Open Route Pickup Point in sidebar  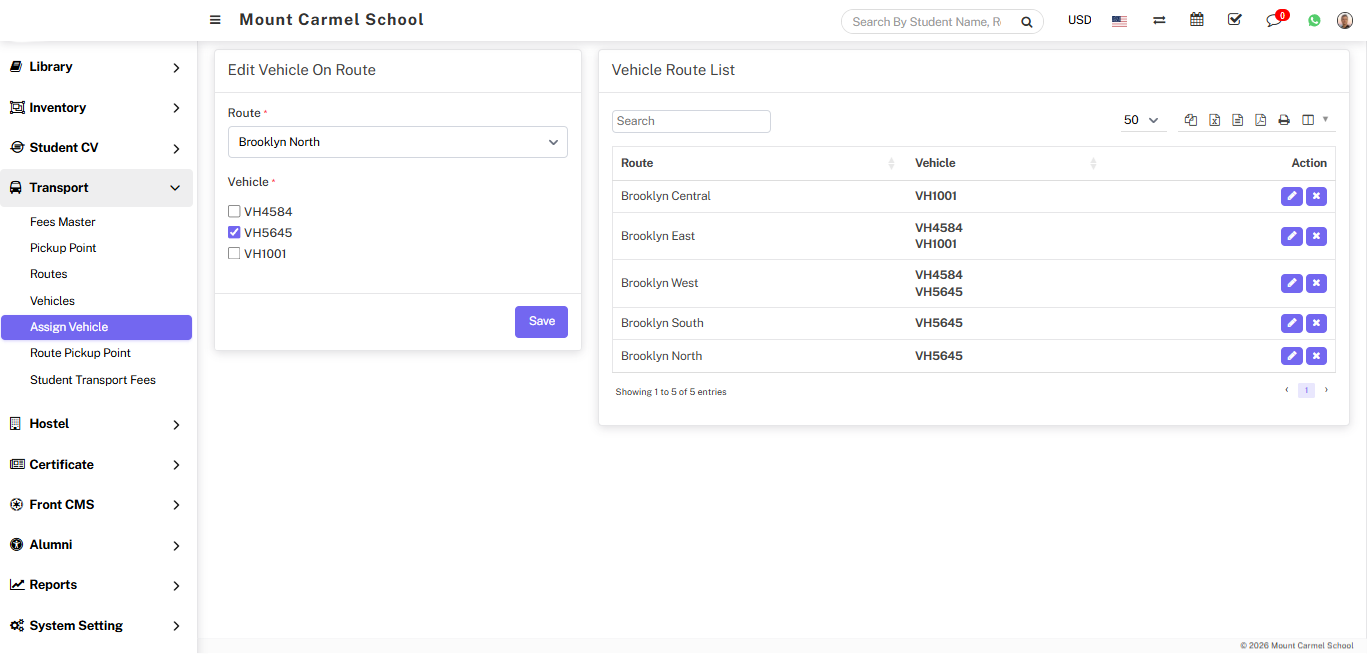[80, 353]
